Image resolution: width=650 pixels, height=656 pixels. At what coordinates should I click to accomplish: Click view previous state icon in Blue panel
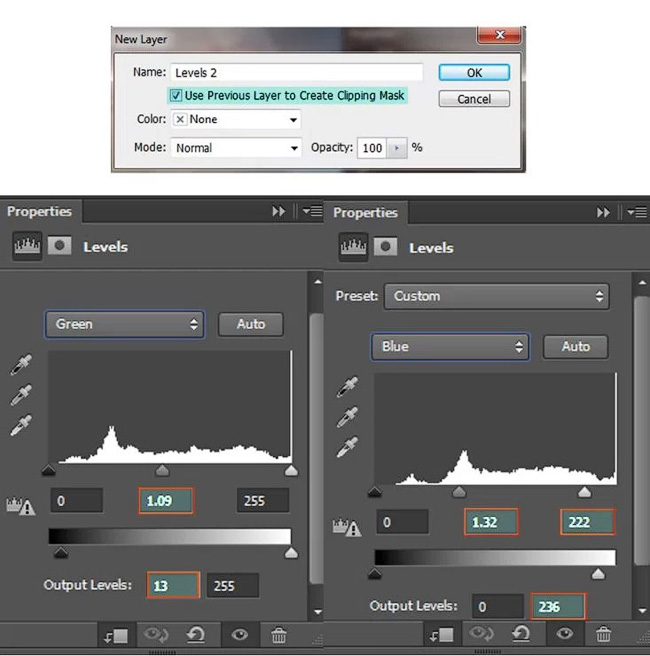(x=481, y=633)
